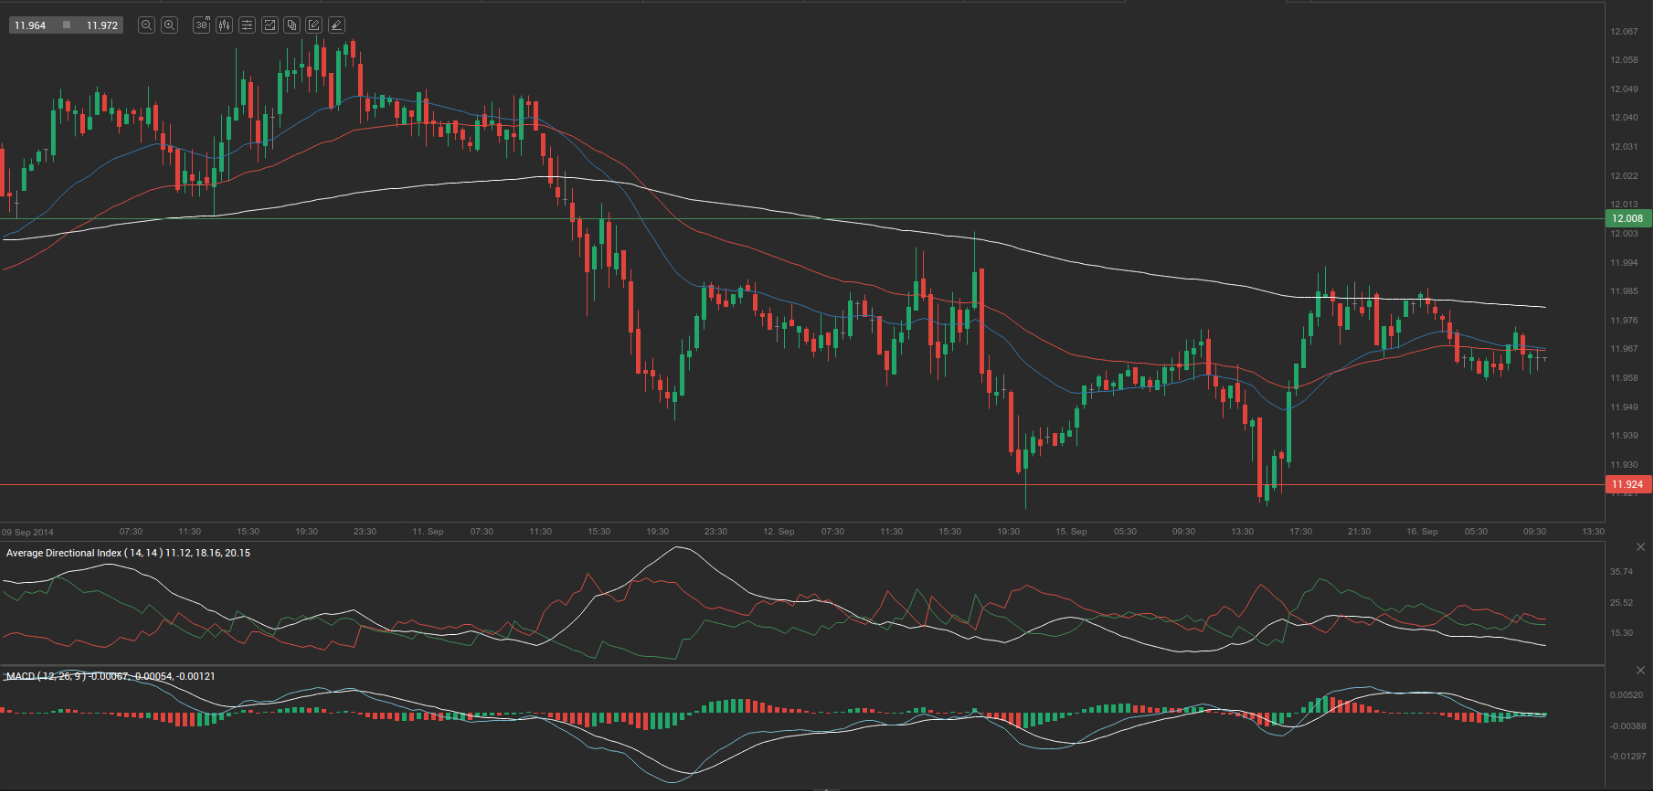The height and width of the screenshot is (791, 1653).
Task: Click the overlapping pages copy icon
Action: tap(292, 25)
